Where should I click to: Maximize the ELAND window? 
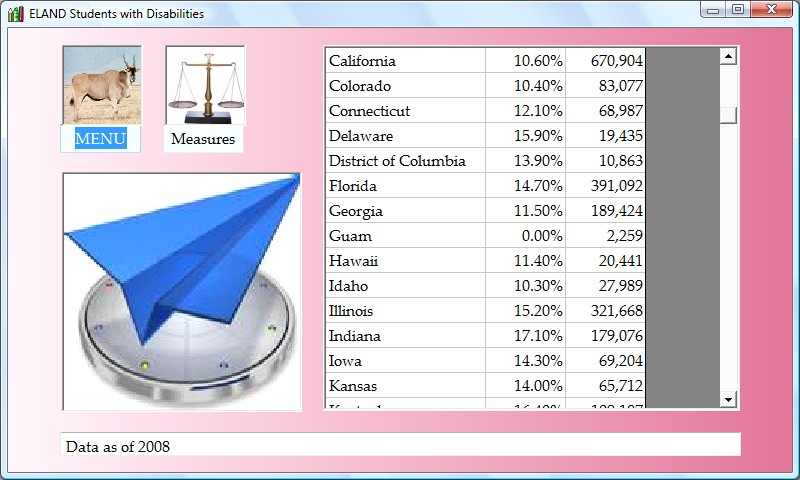coord(738,10)
